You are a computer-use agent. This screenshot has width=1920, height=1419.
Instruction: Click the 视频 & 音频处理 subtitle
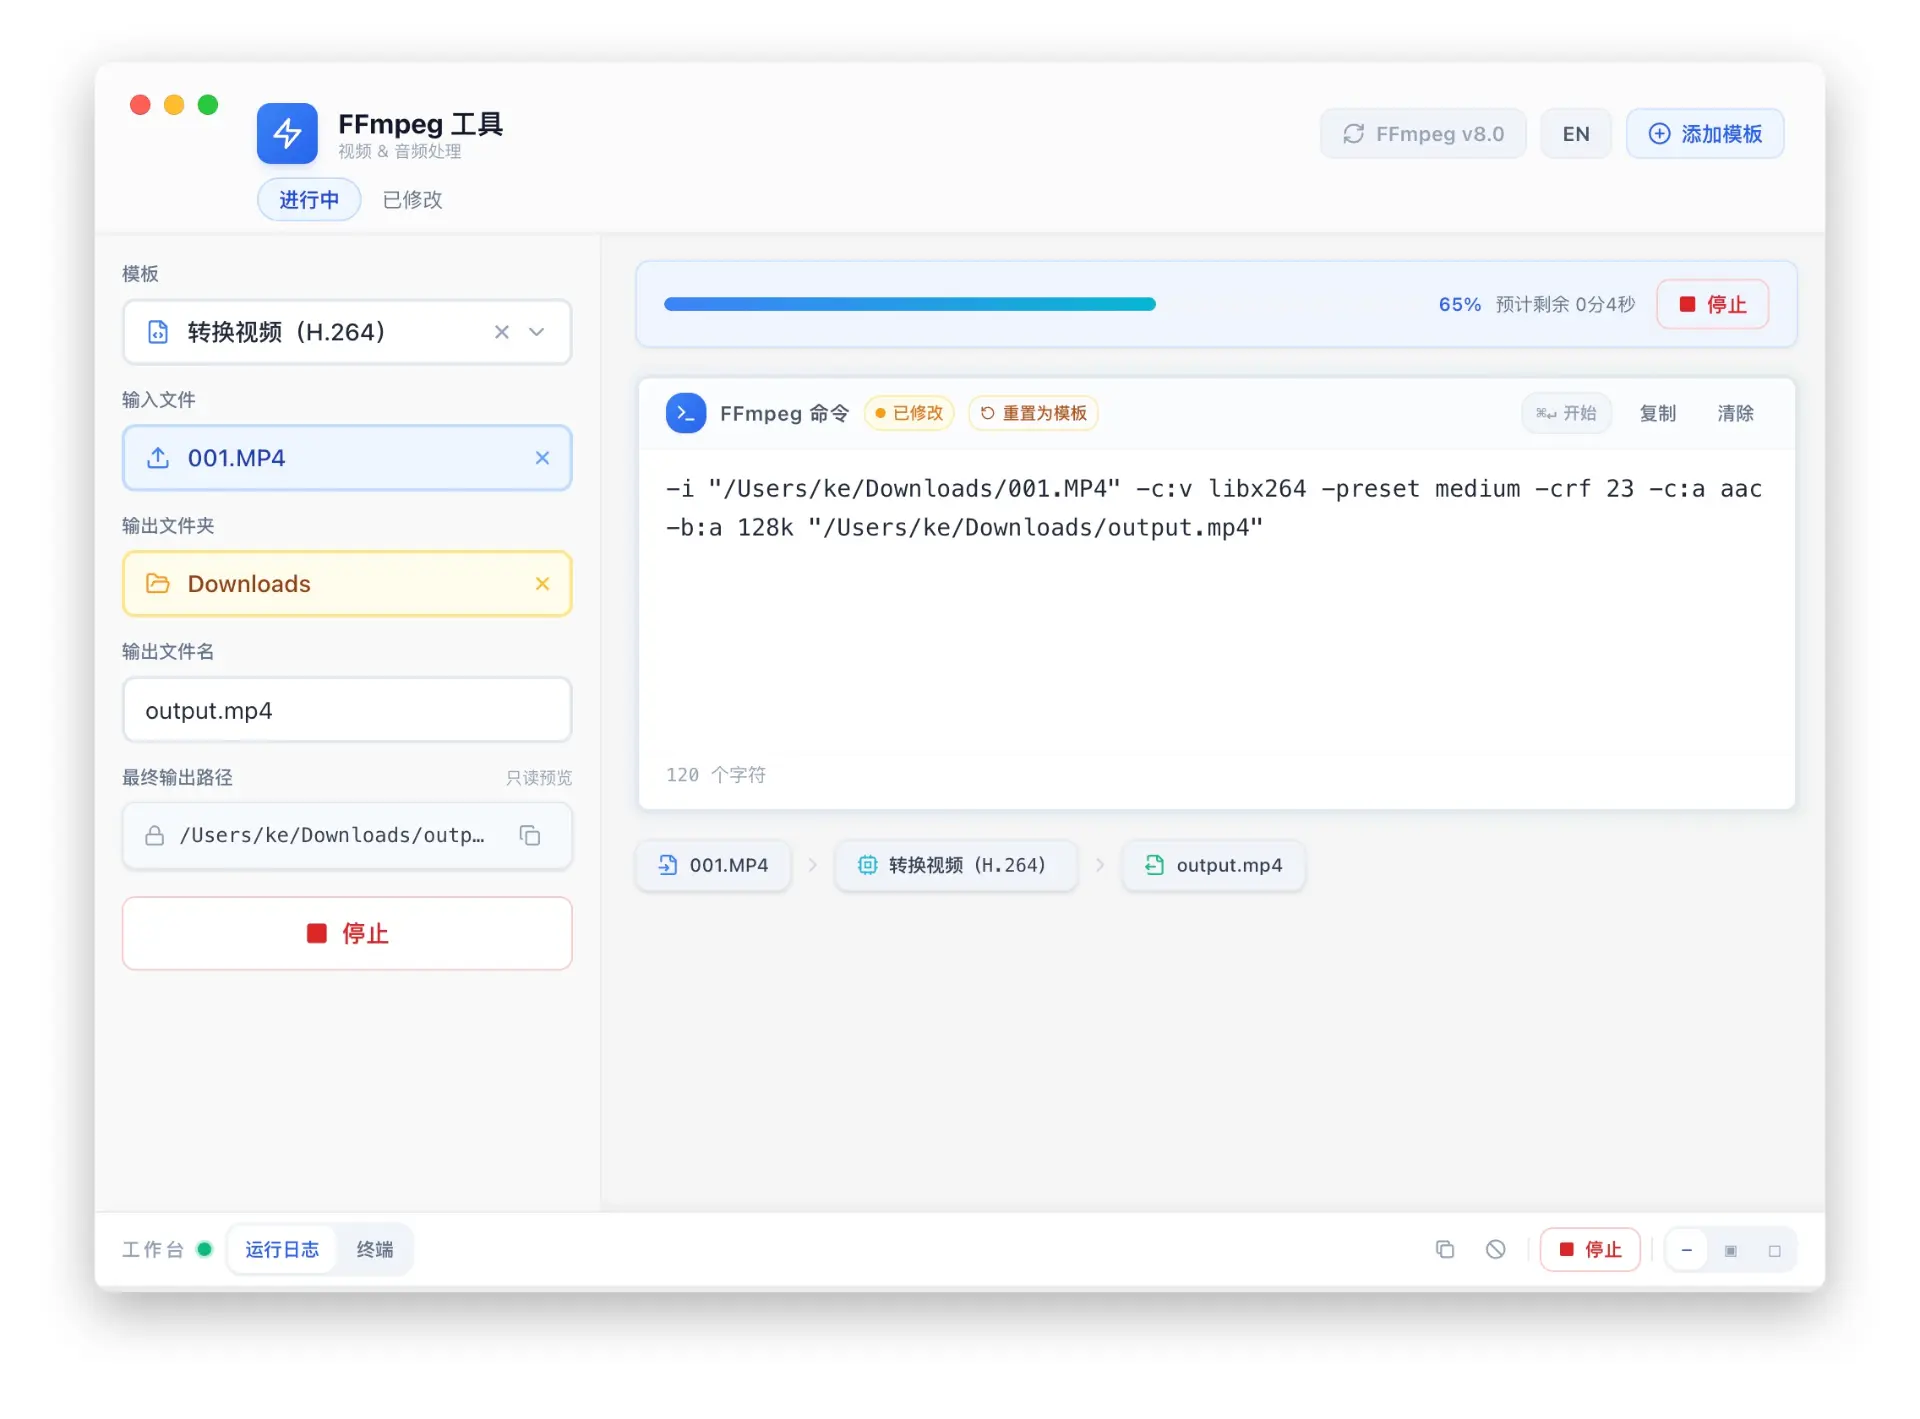[x=400, y=151]
